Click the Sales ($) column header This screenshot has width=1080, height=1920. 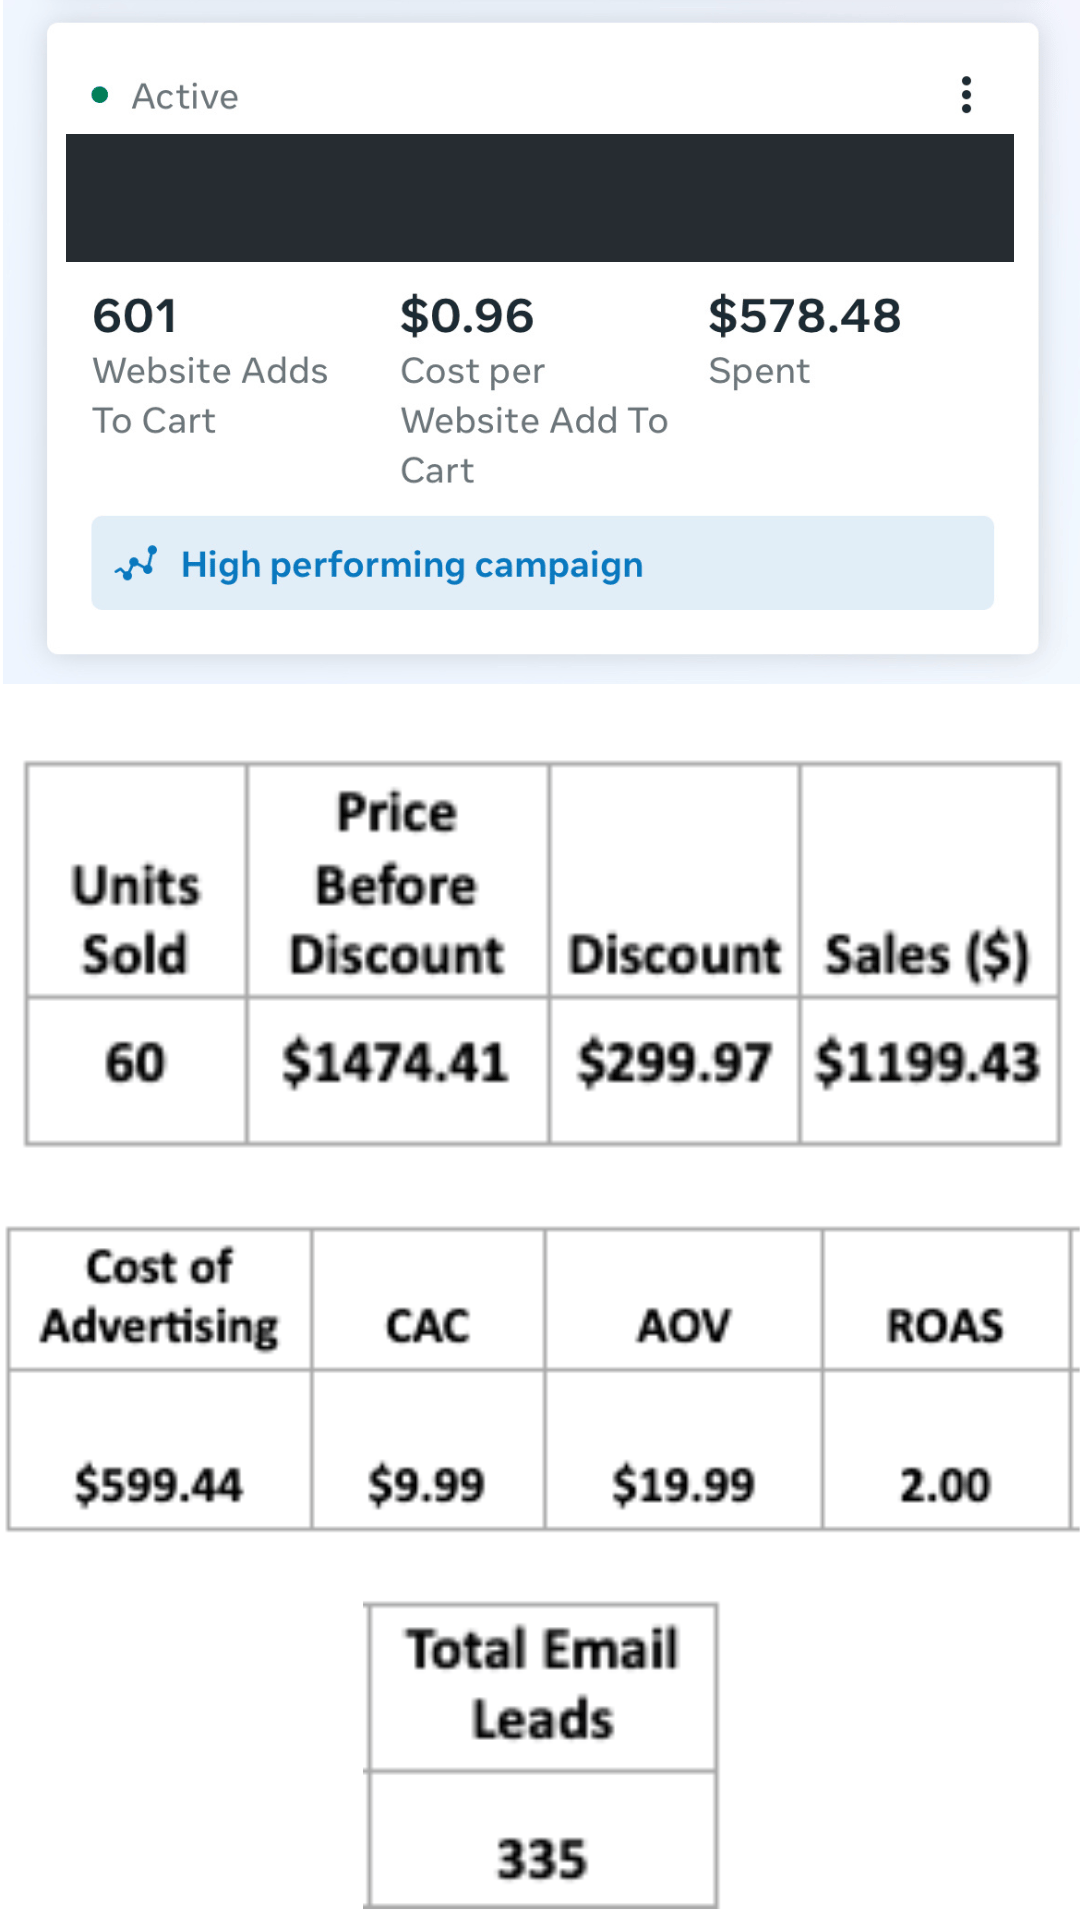click(927, 955)
